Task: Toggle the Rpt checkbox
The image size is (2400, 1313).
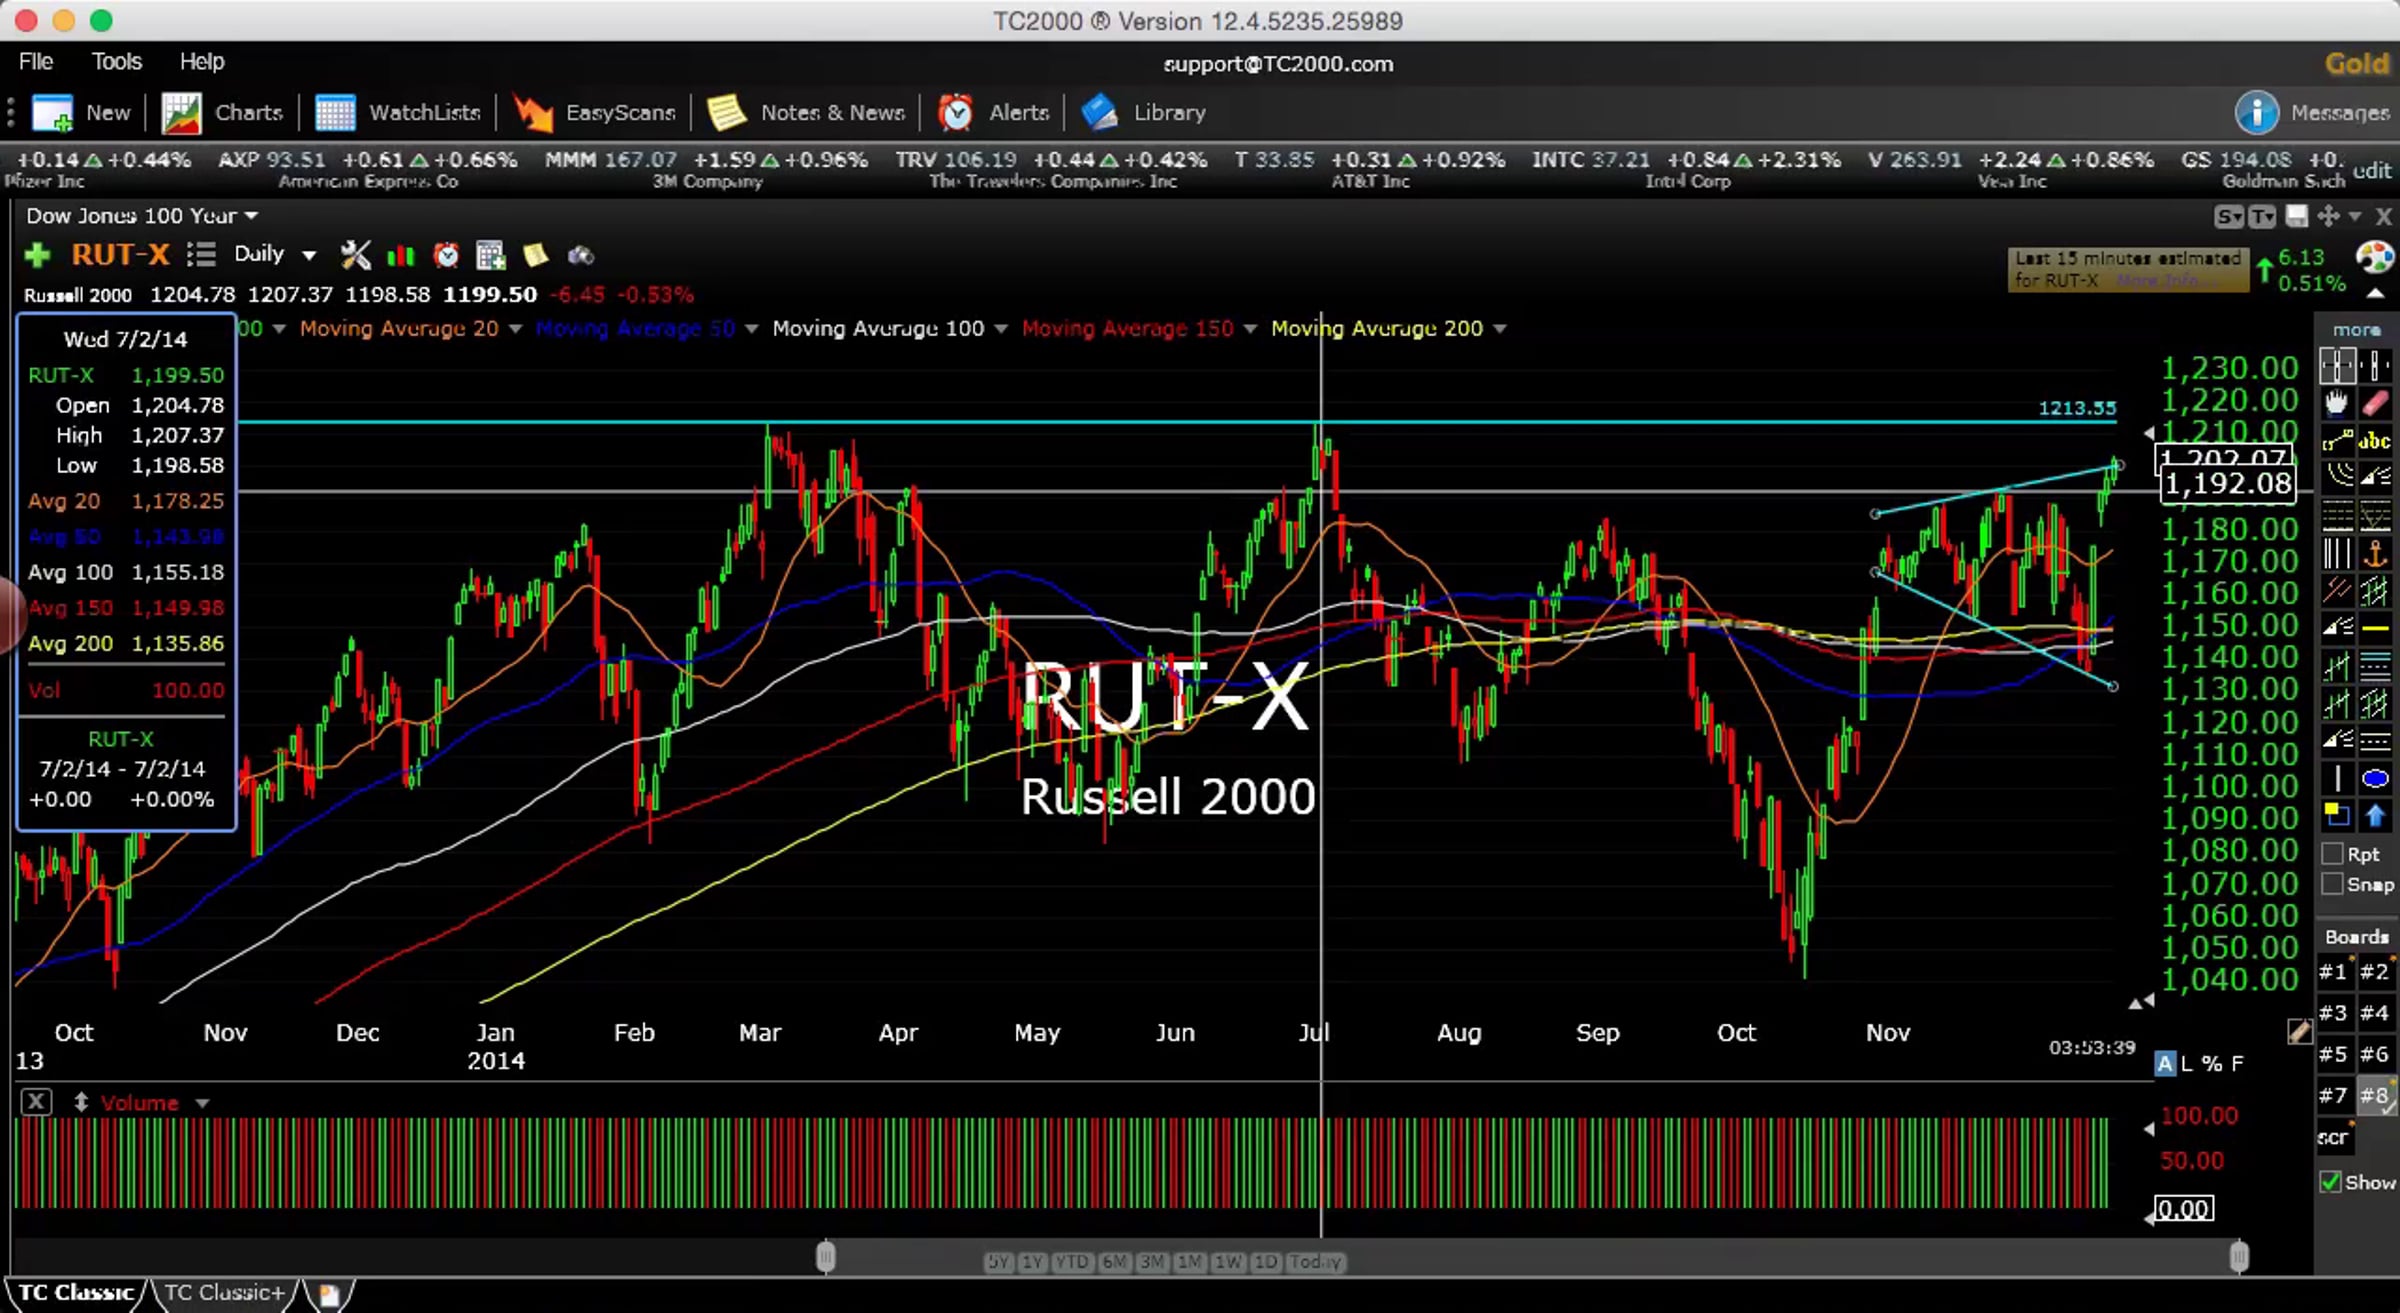Action: coord(2332,854)
